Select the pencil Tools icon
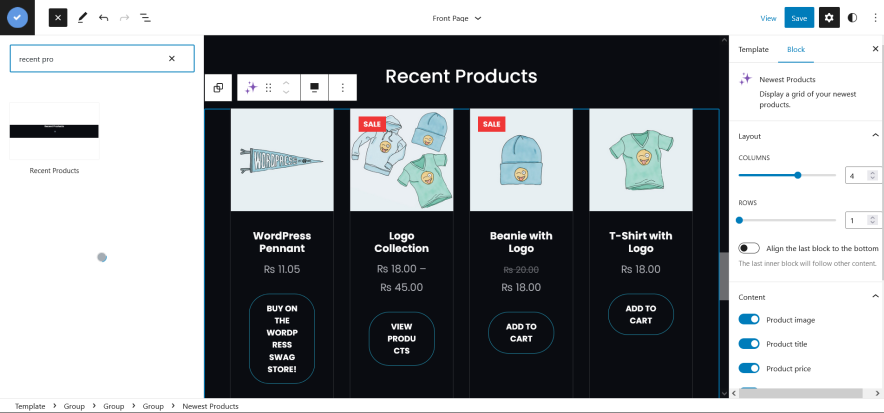 [82, 18]
